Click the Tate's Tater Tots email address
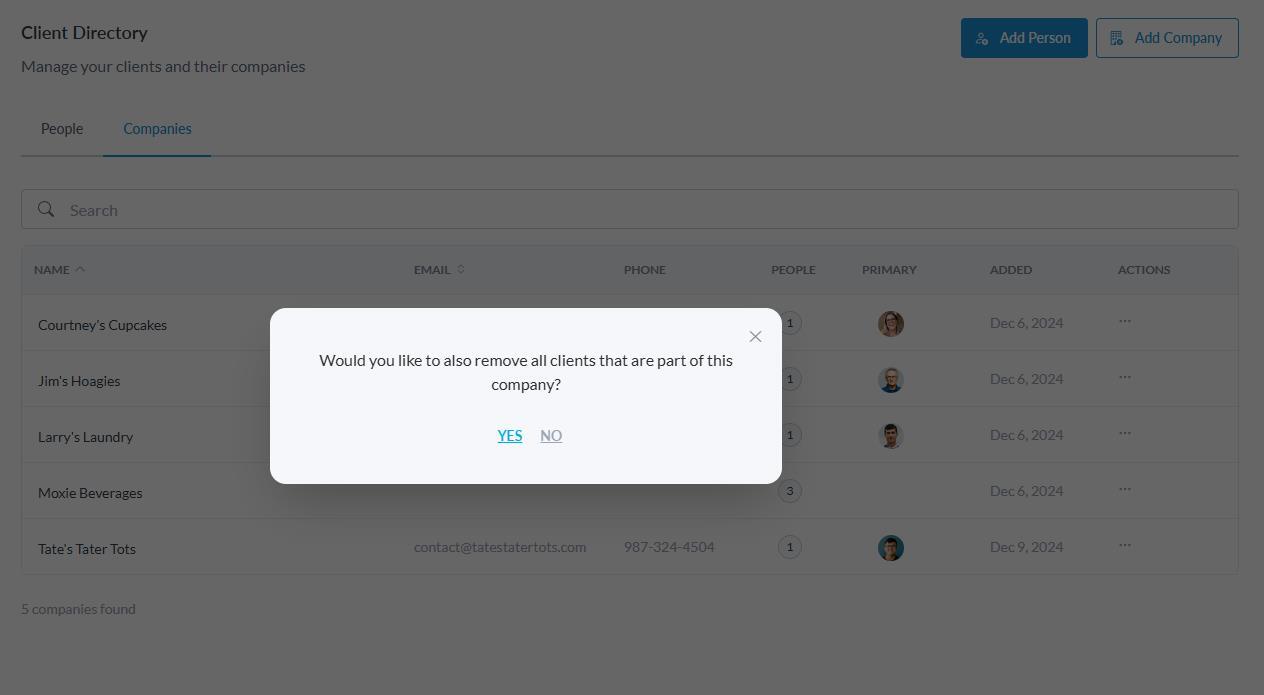The image size is (1264, 695). (x=500, y=547)
